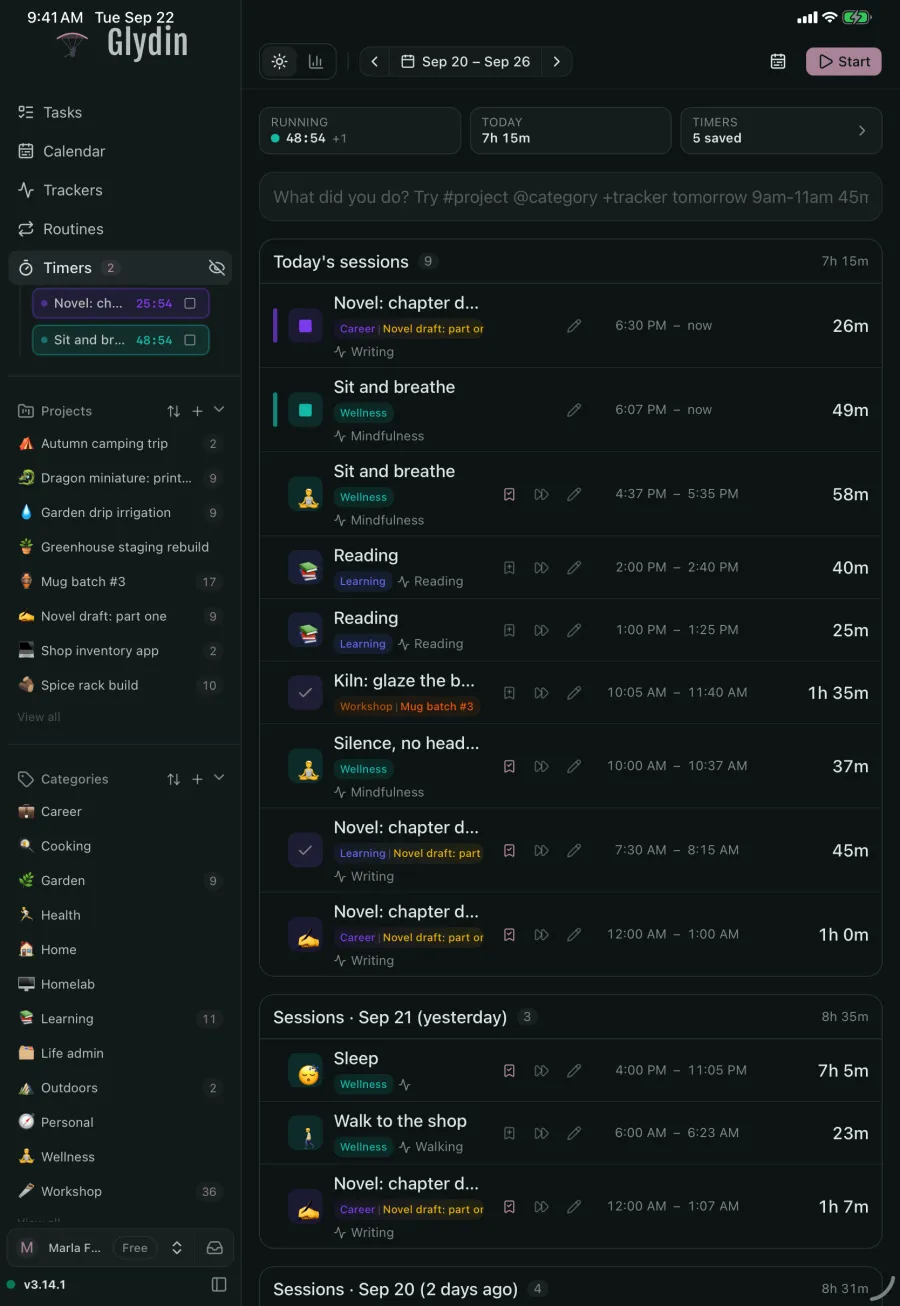Collapse the sidebar with the panel icon
The width and height of the screenshot is (900, 1306).
click(x=219, y=1284)
